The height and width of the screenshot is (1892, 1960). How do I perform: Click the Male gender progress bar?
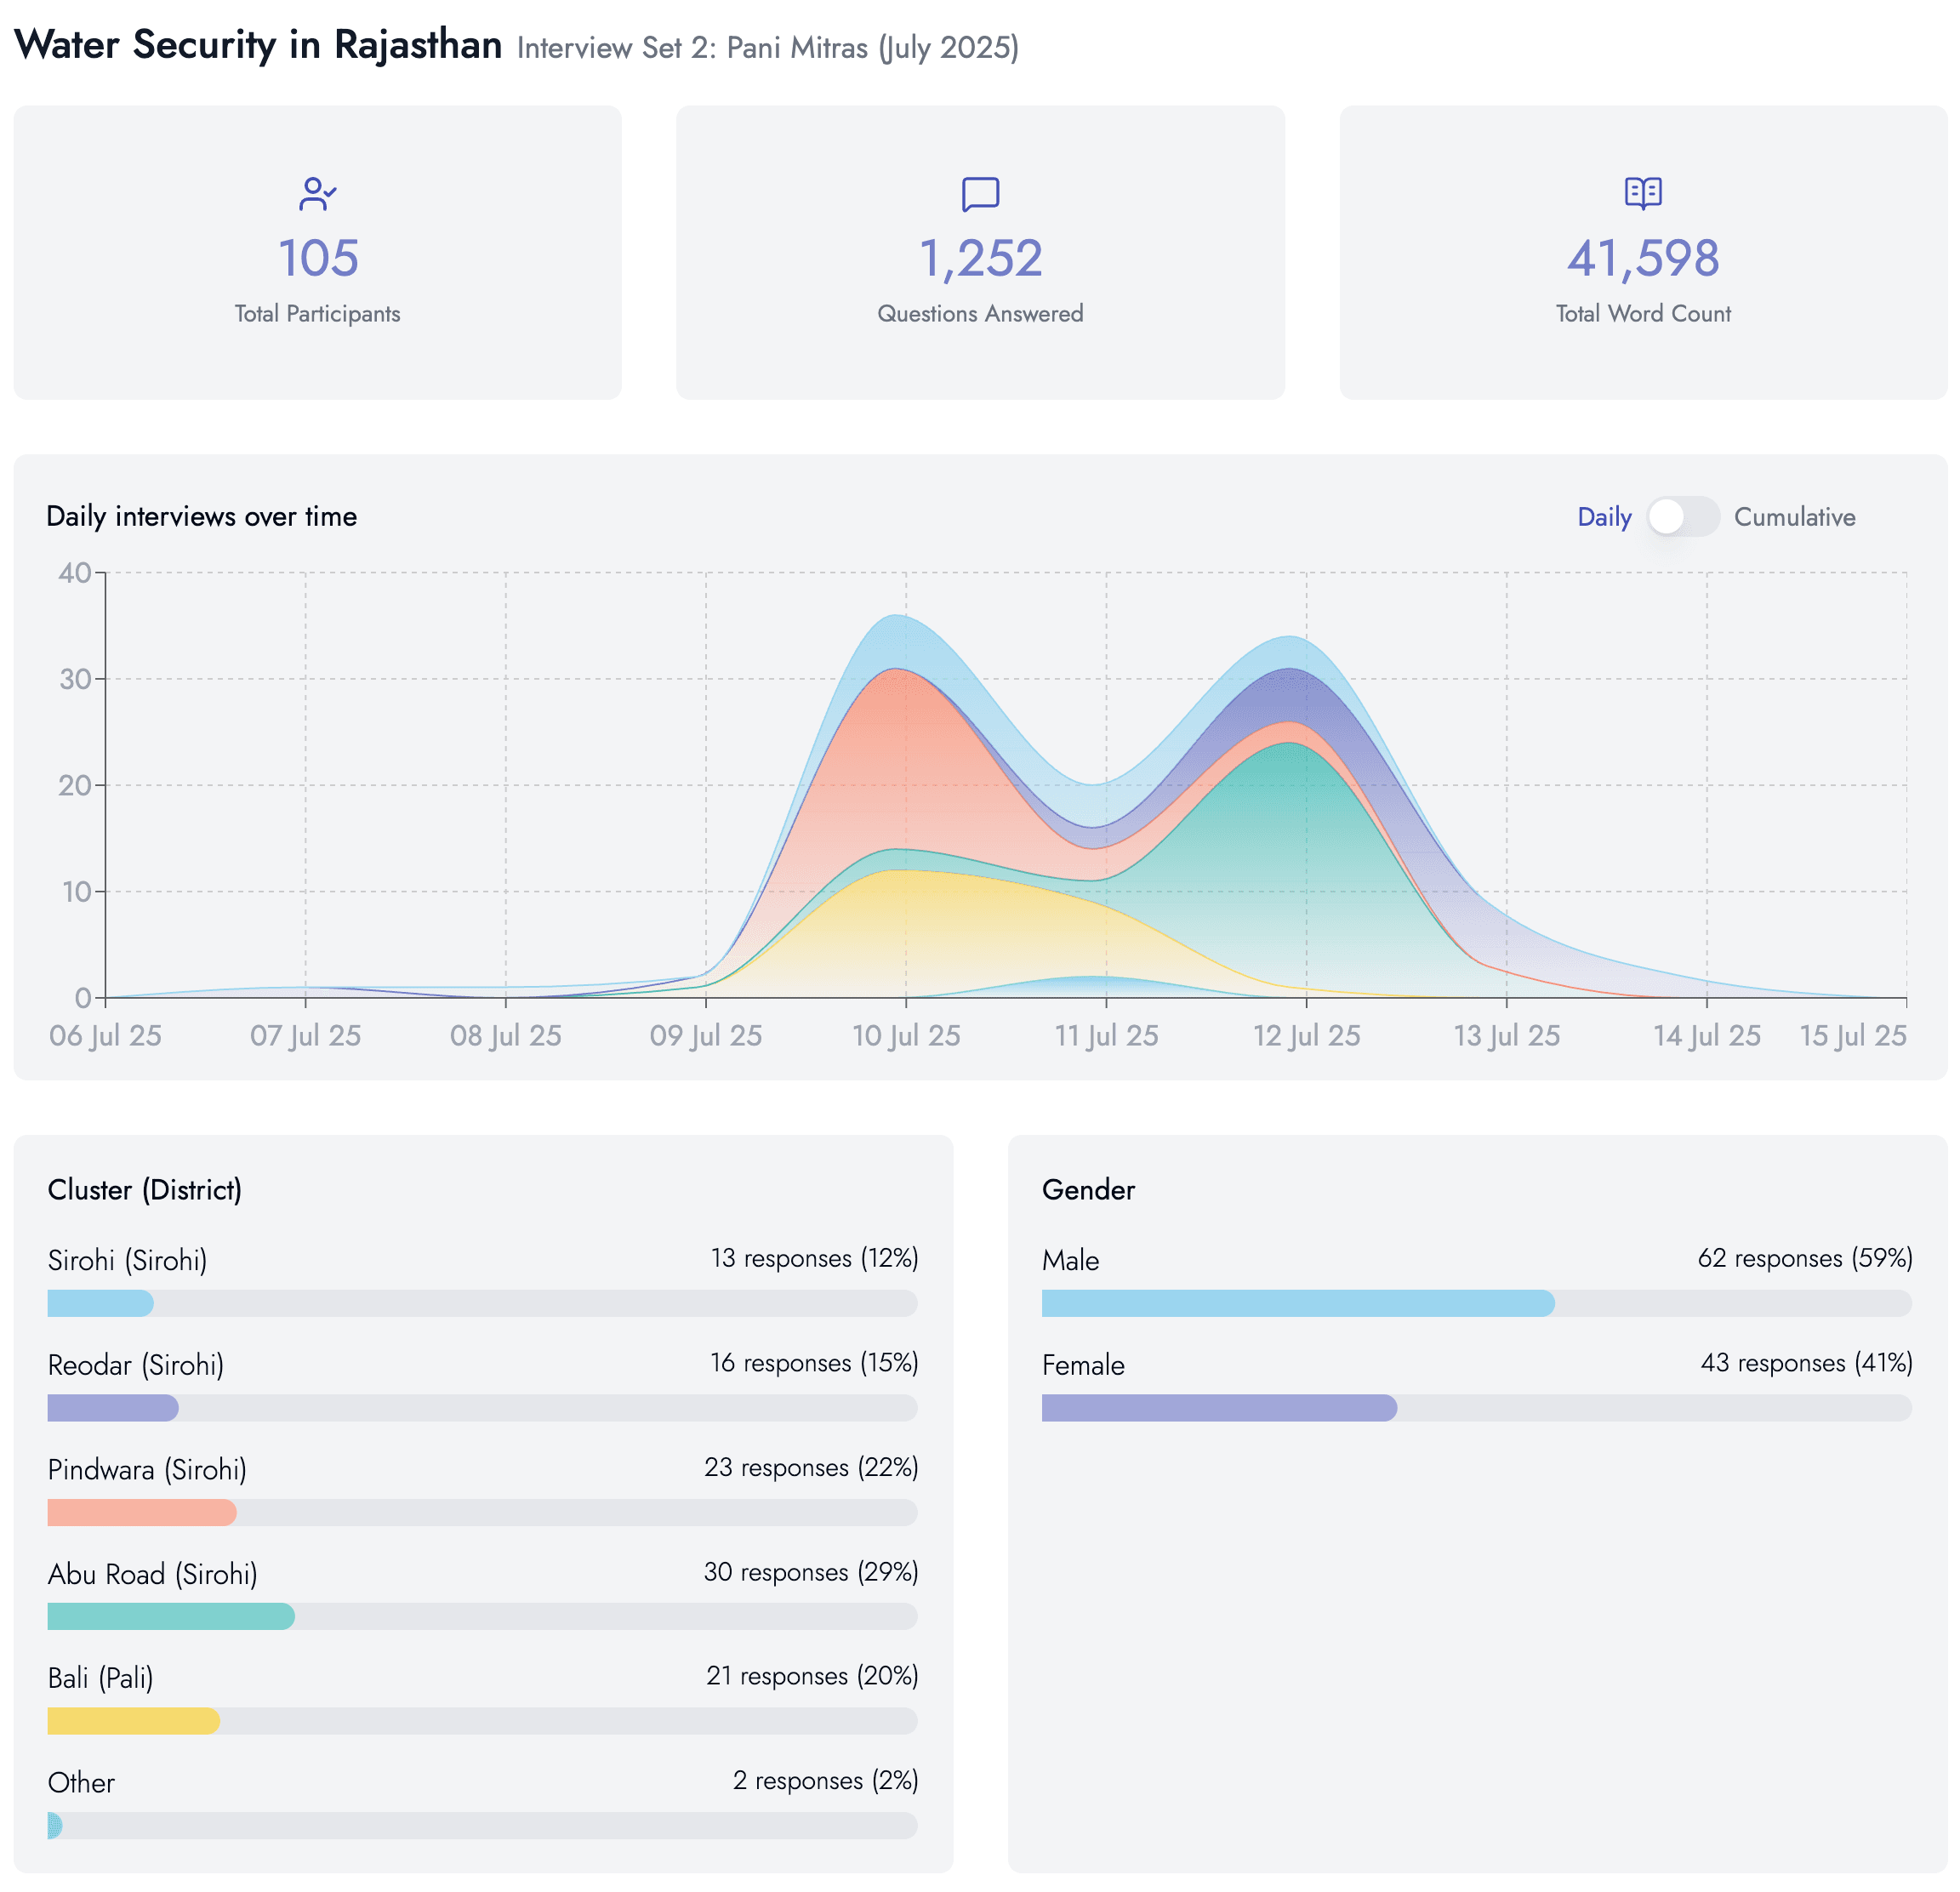point(1476,1303)
